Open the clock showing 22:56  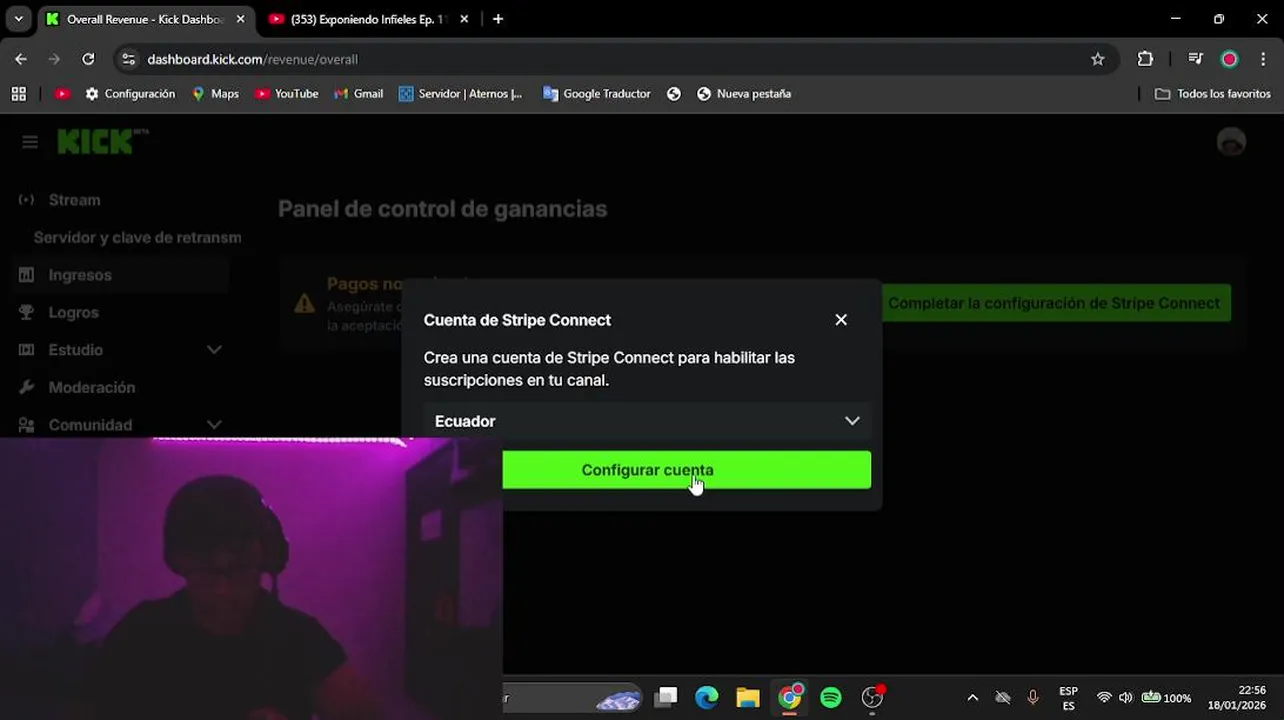point(1236,698)
